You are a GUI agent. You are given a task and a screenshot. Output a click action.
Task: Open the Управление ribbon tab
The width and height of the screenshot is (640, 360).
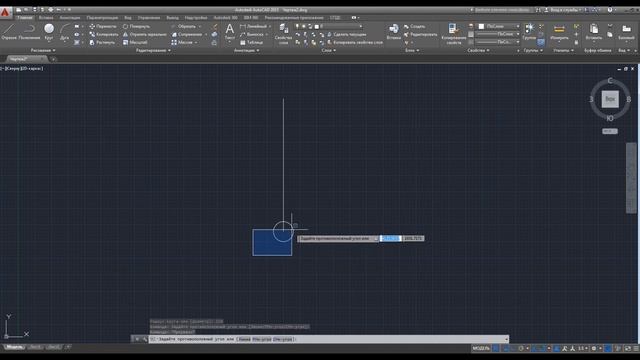(149, 18)
